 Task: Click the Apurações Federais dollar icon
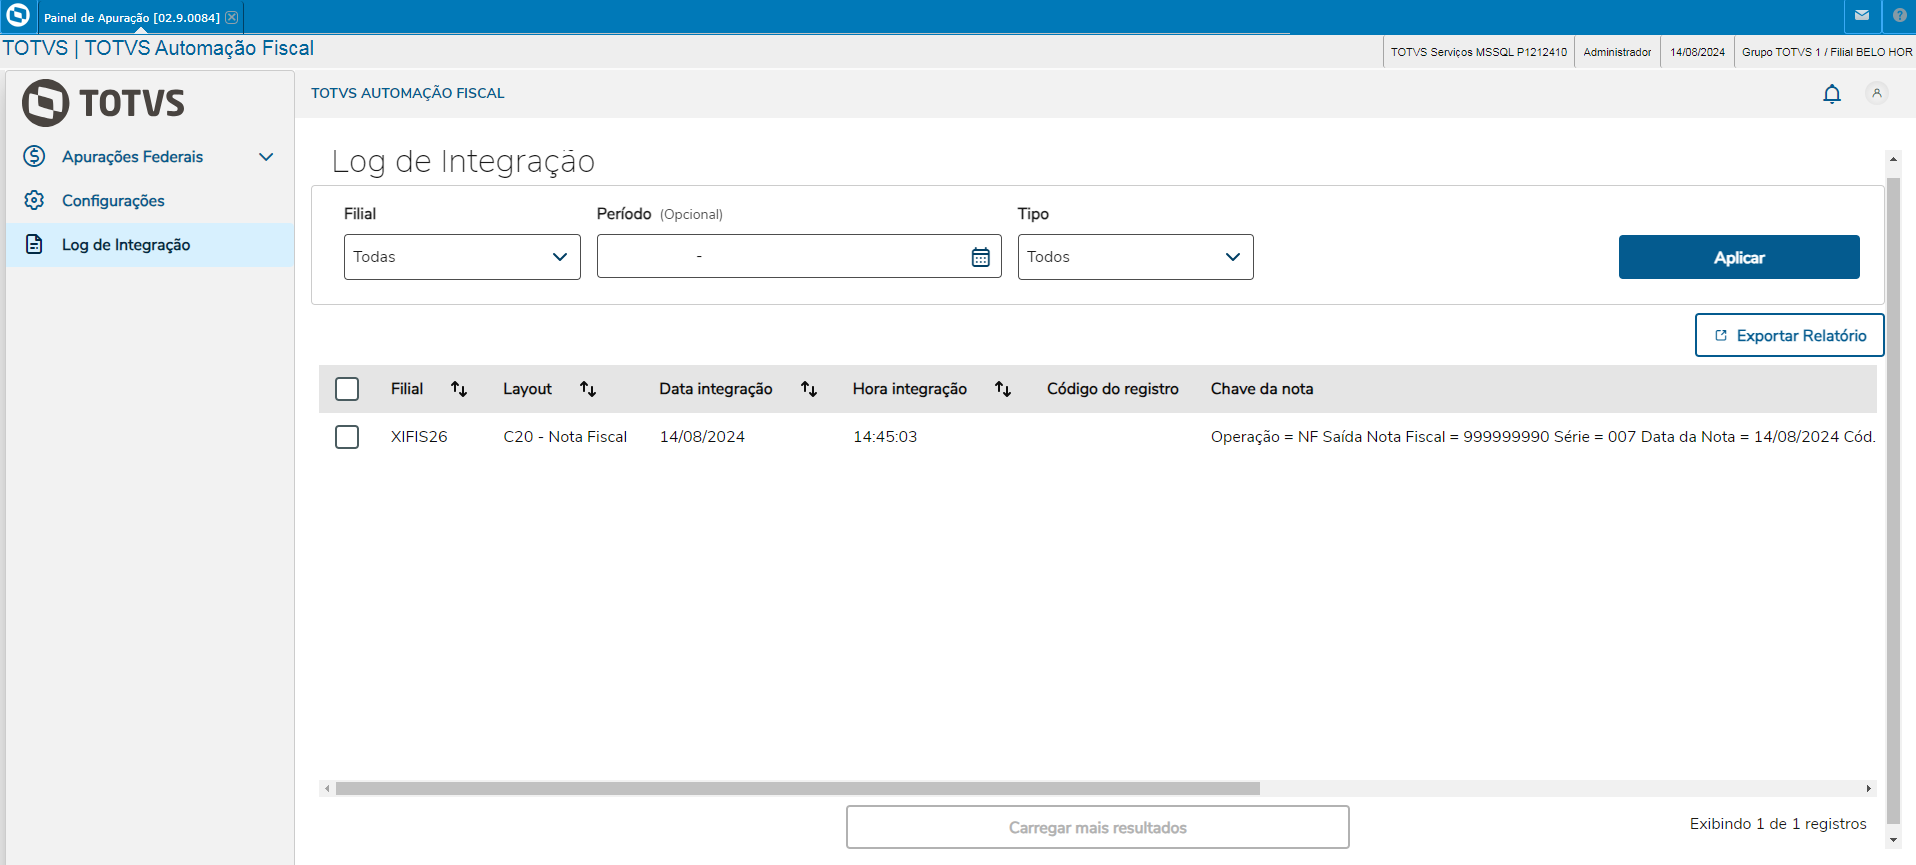34,156
